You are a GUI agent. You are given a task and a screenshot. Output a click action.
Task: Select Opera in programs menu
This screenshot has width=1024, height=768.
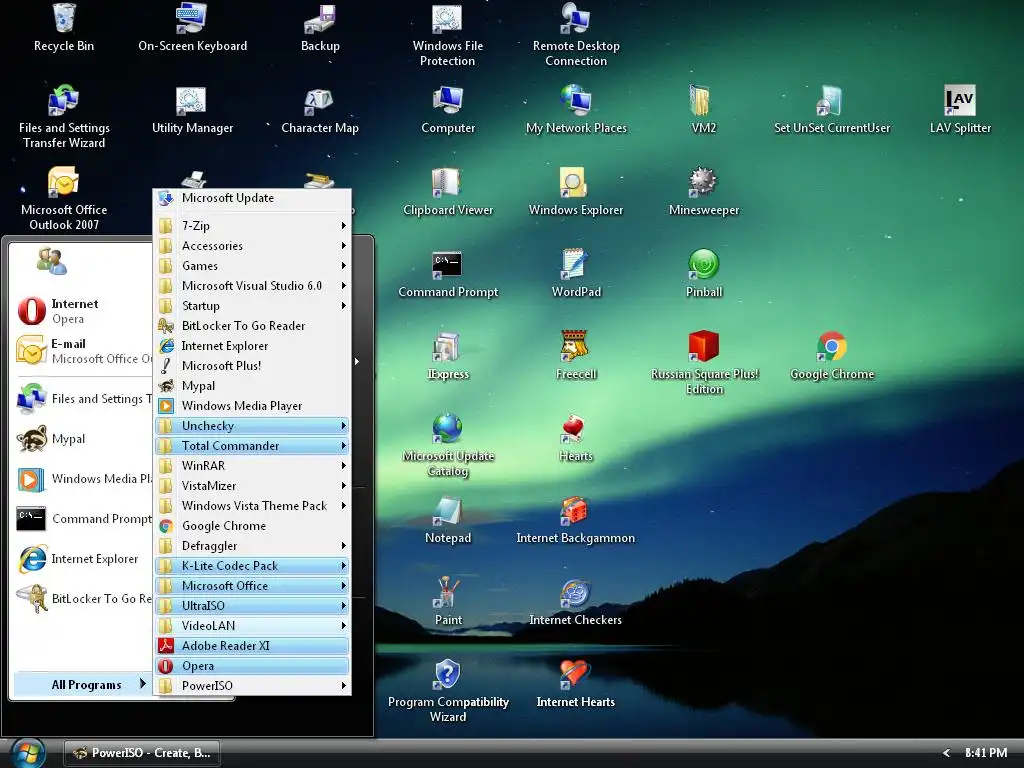pos(252,665)
